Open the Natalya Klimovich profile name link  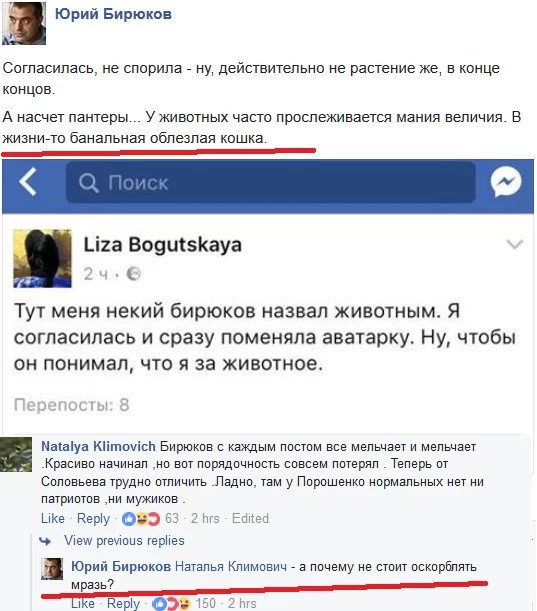coord(98,447)
